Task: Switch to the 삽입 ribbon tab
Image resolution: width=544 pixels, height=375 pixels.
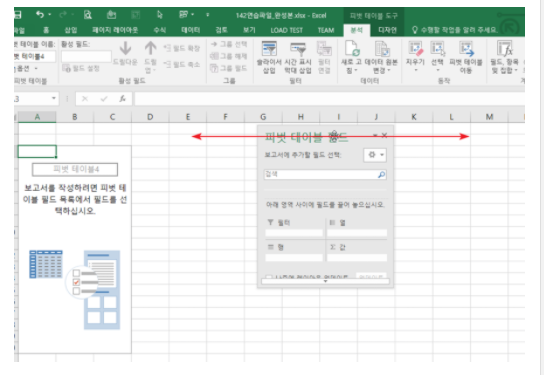Action: pos(71,30)
